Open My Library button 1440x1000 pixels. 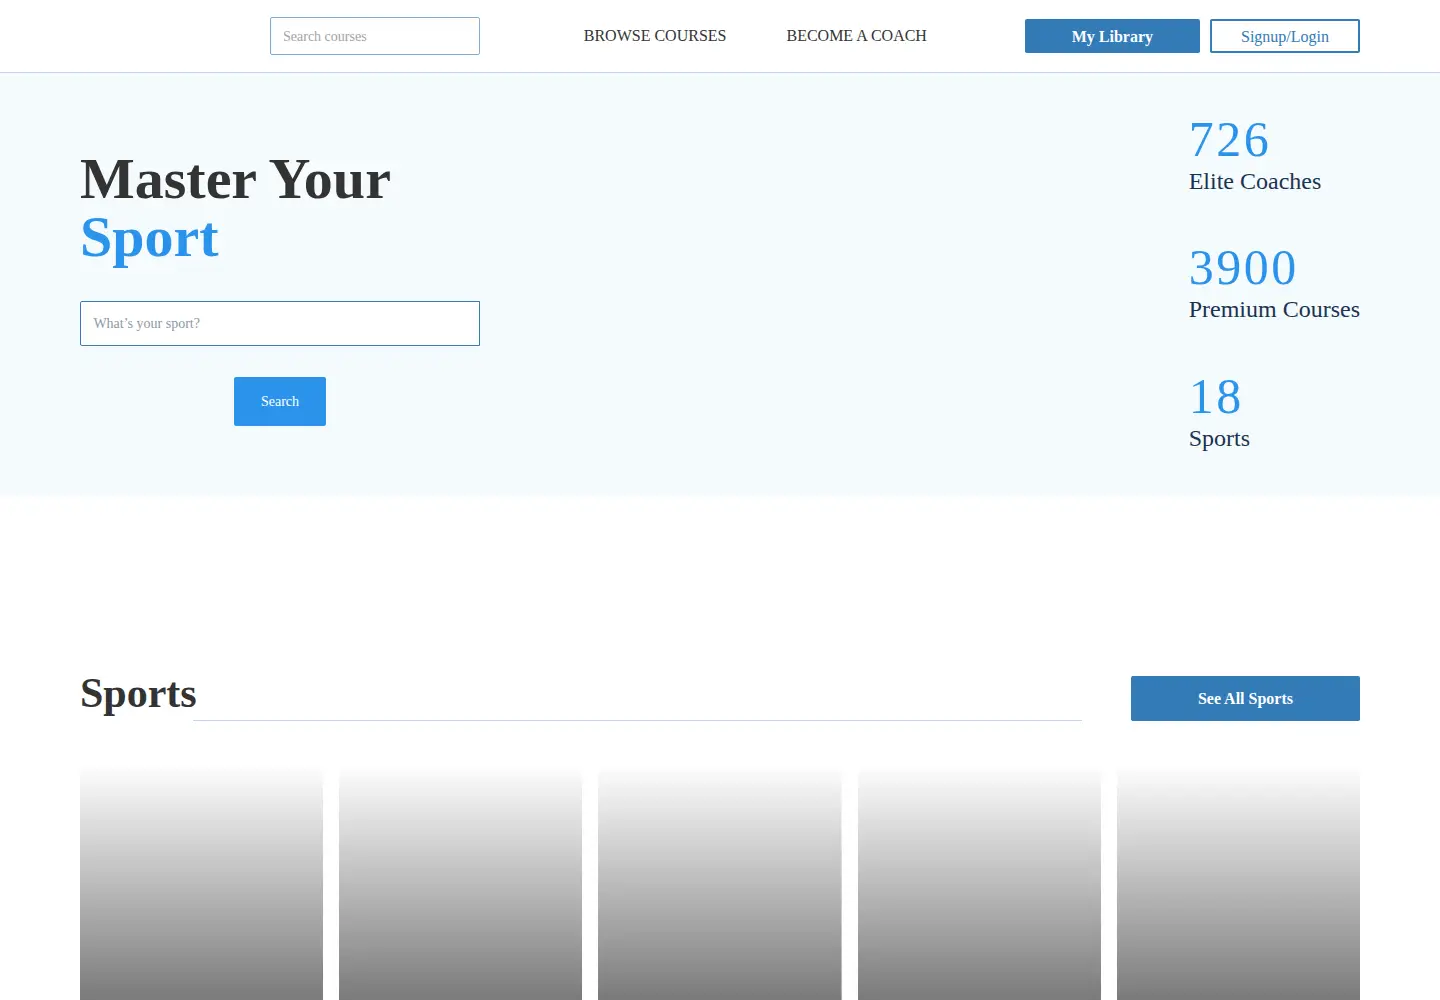1112,36
